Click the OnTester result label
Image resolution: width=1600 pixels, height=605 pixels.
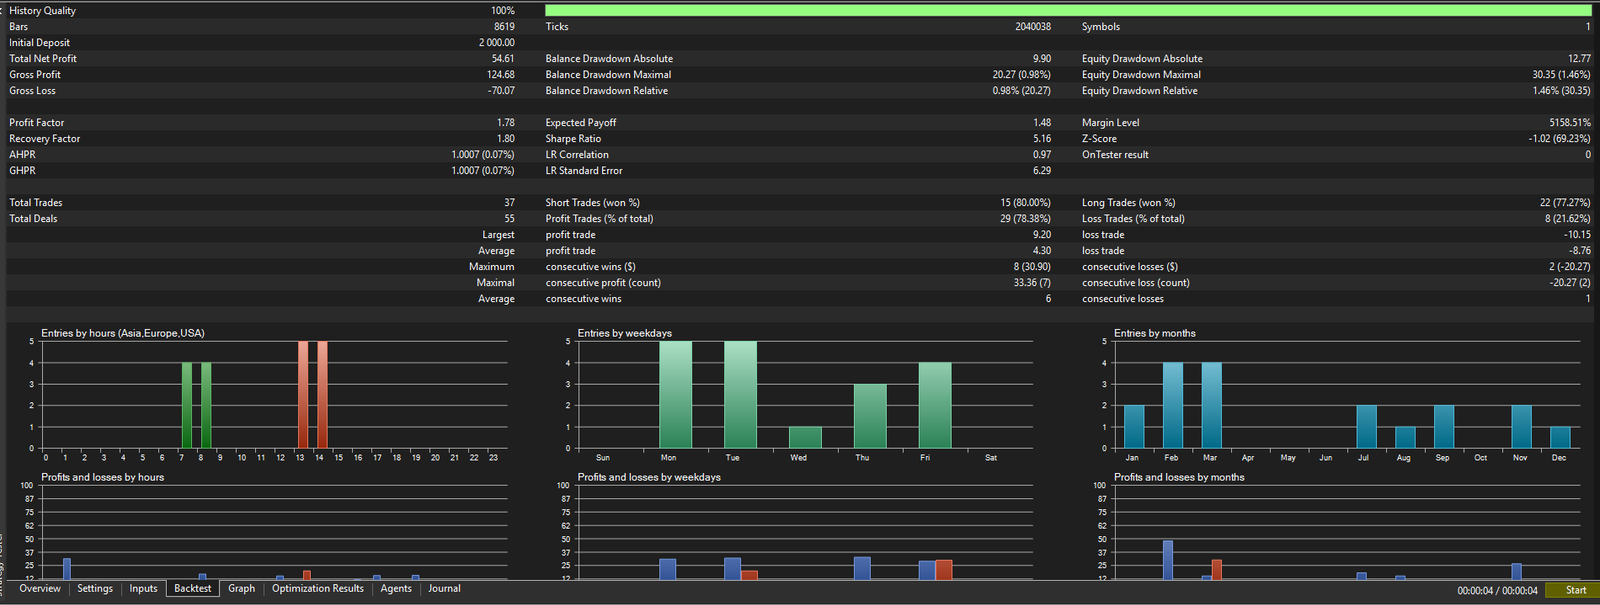(1115, 155)
